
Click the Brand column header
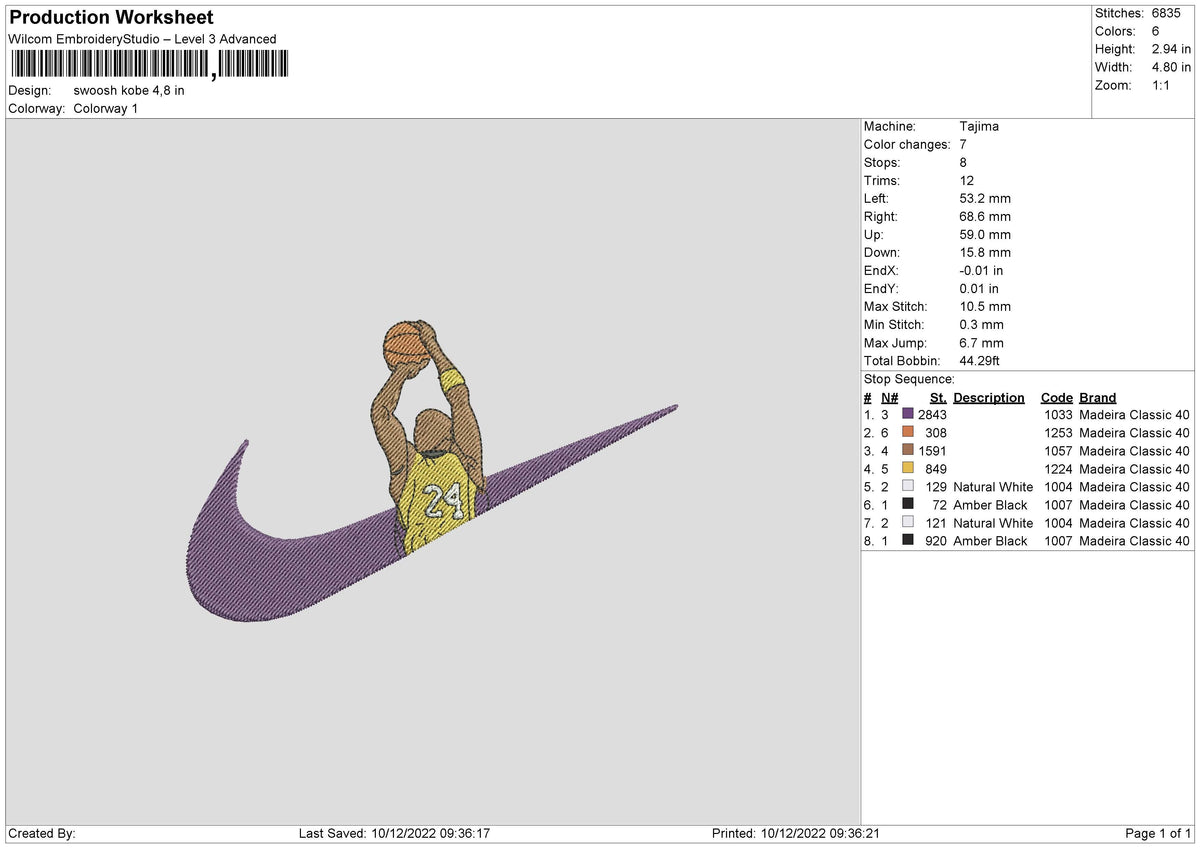(1097, 397)
